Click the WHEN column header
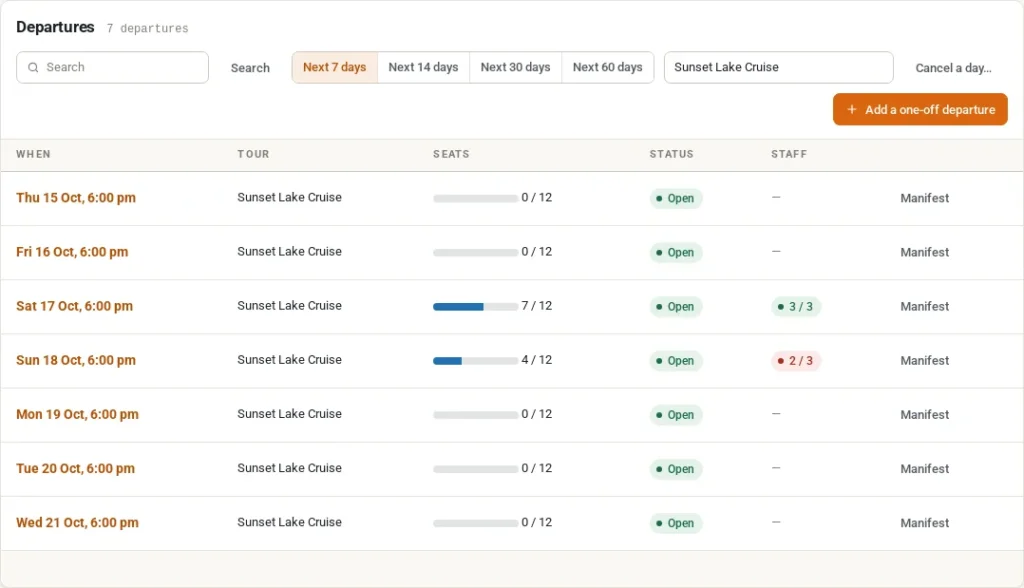The width and height of the screenshot is (1024, 588). (x=33, y=154)
